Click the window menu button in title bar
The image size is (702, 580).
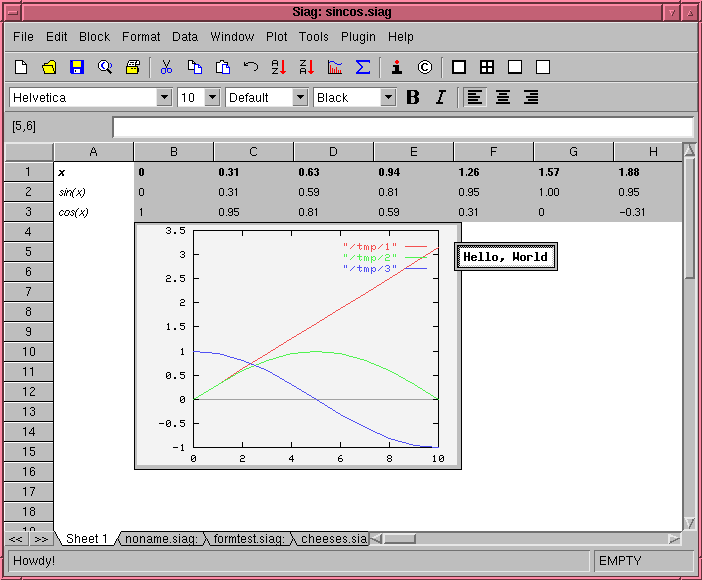[x=13, y=13]
